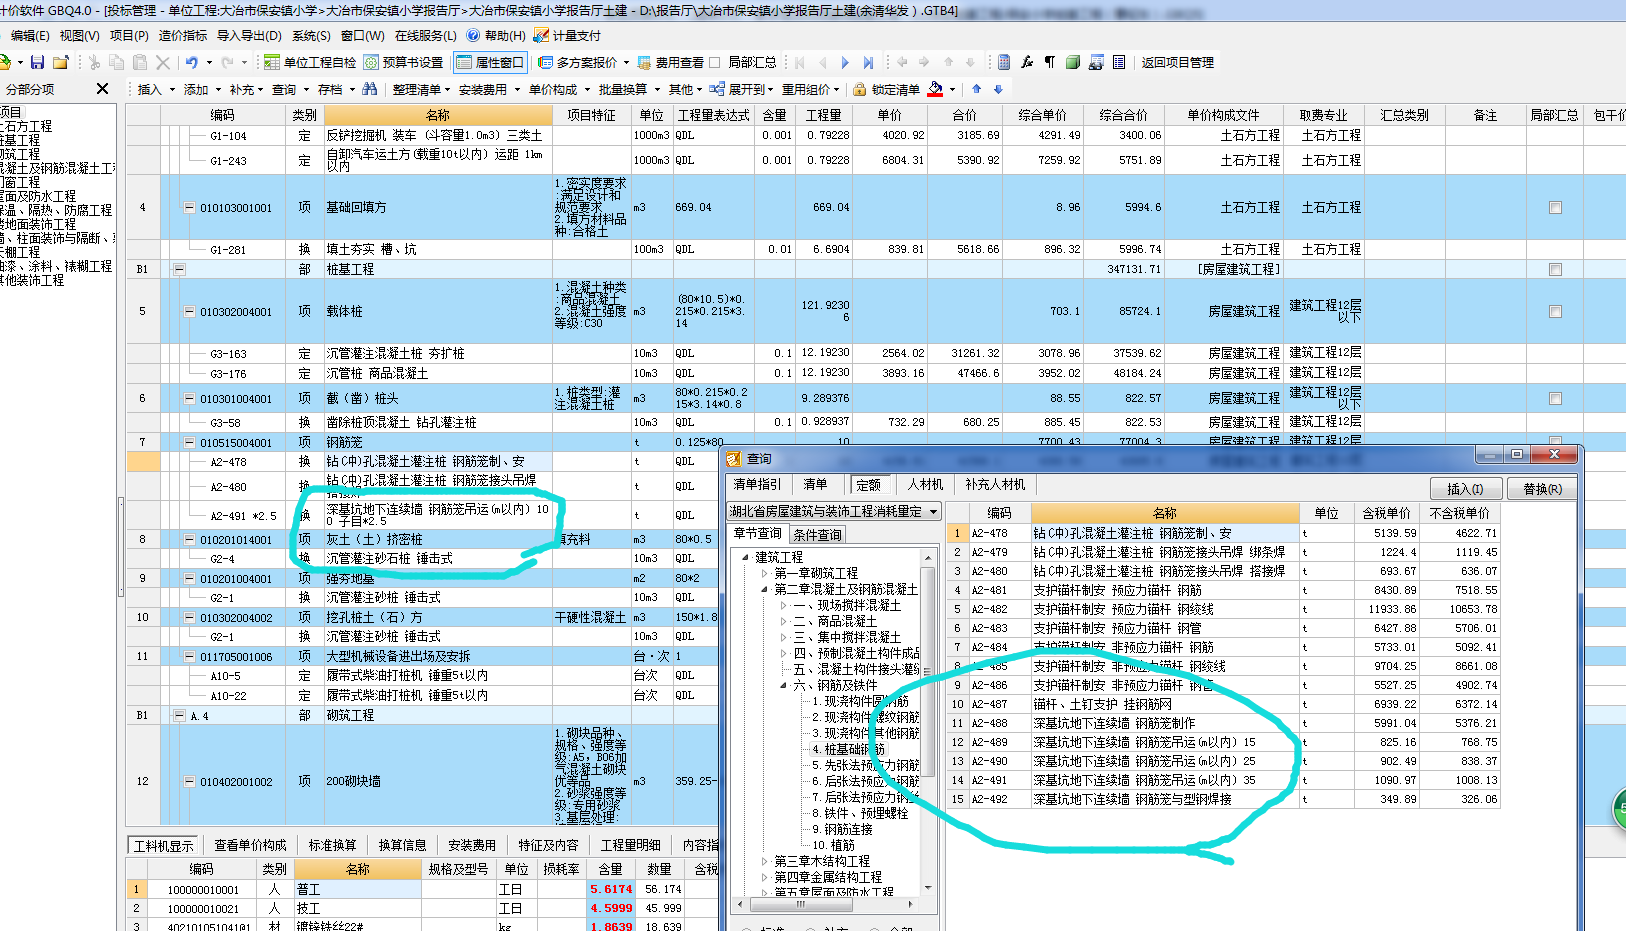This screenshot has height=931, width=1626.
Task: Click the window search binoculars icon
Action: click(x=1096, y=62)
